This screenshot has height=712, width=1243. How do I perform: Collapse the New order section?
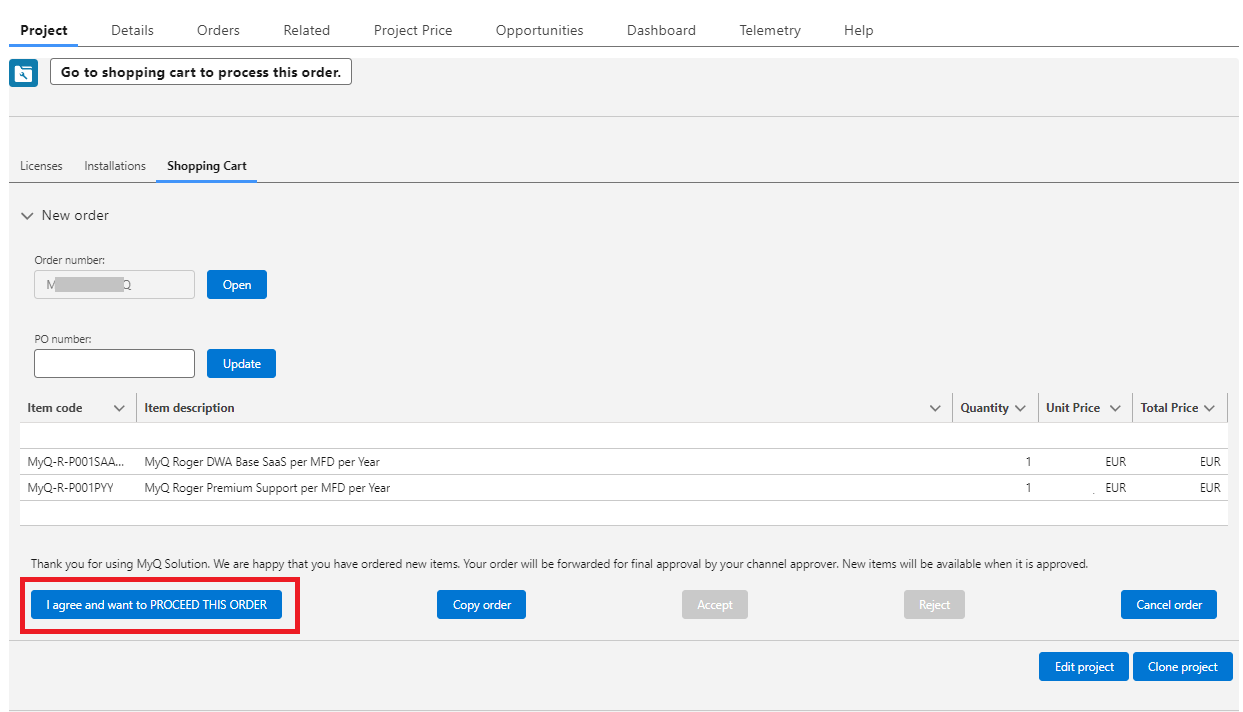[x=27, y=216]
